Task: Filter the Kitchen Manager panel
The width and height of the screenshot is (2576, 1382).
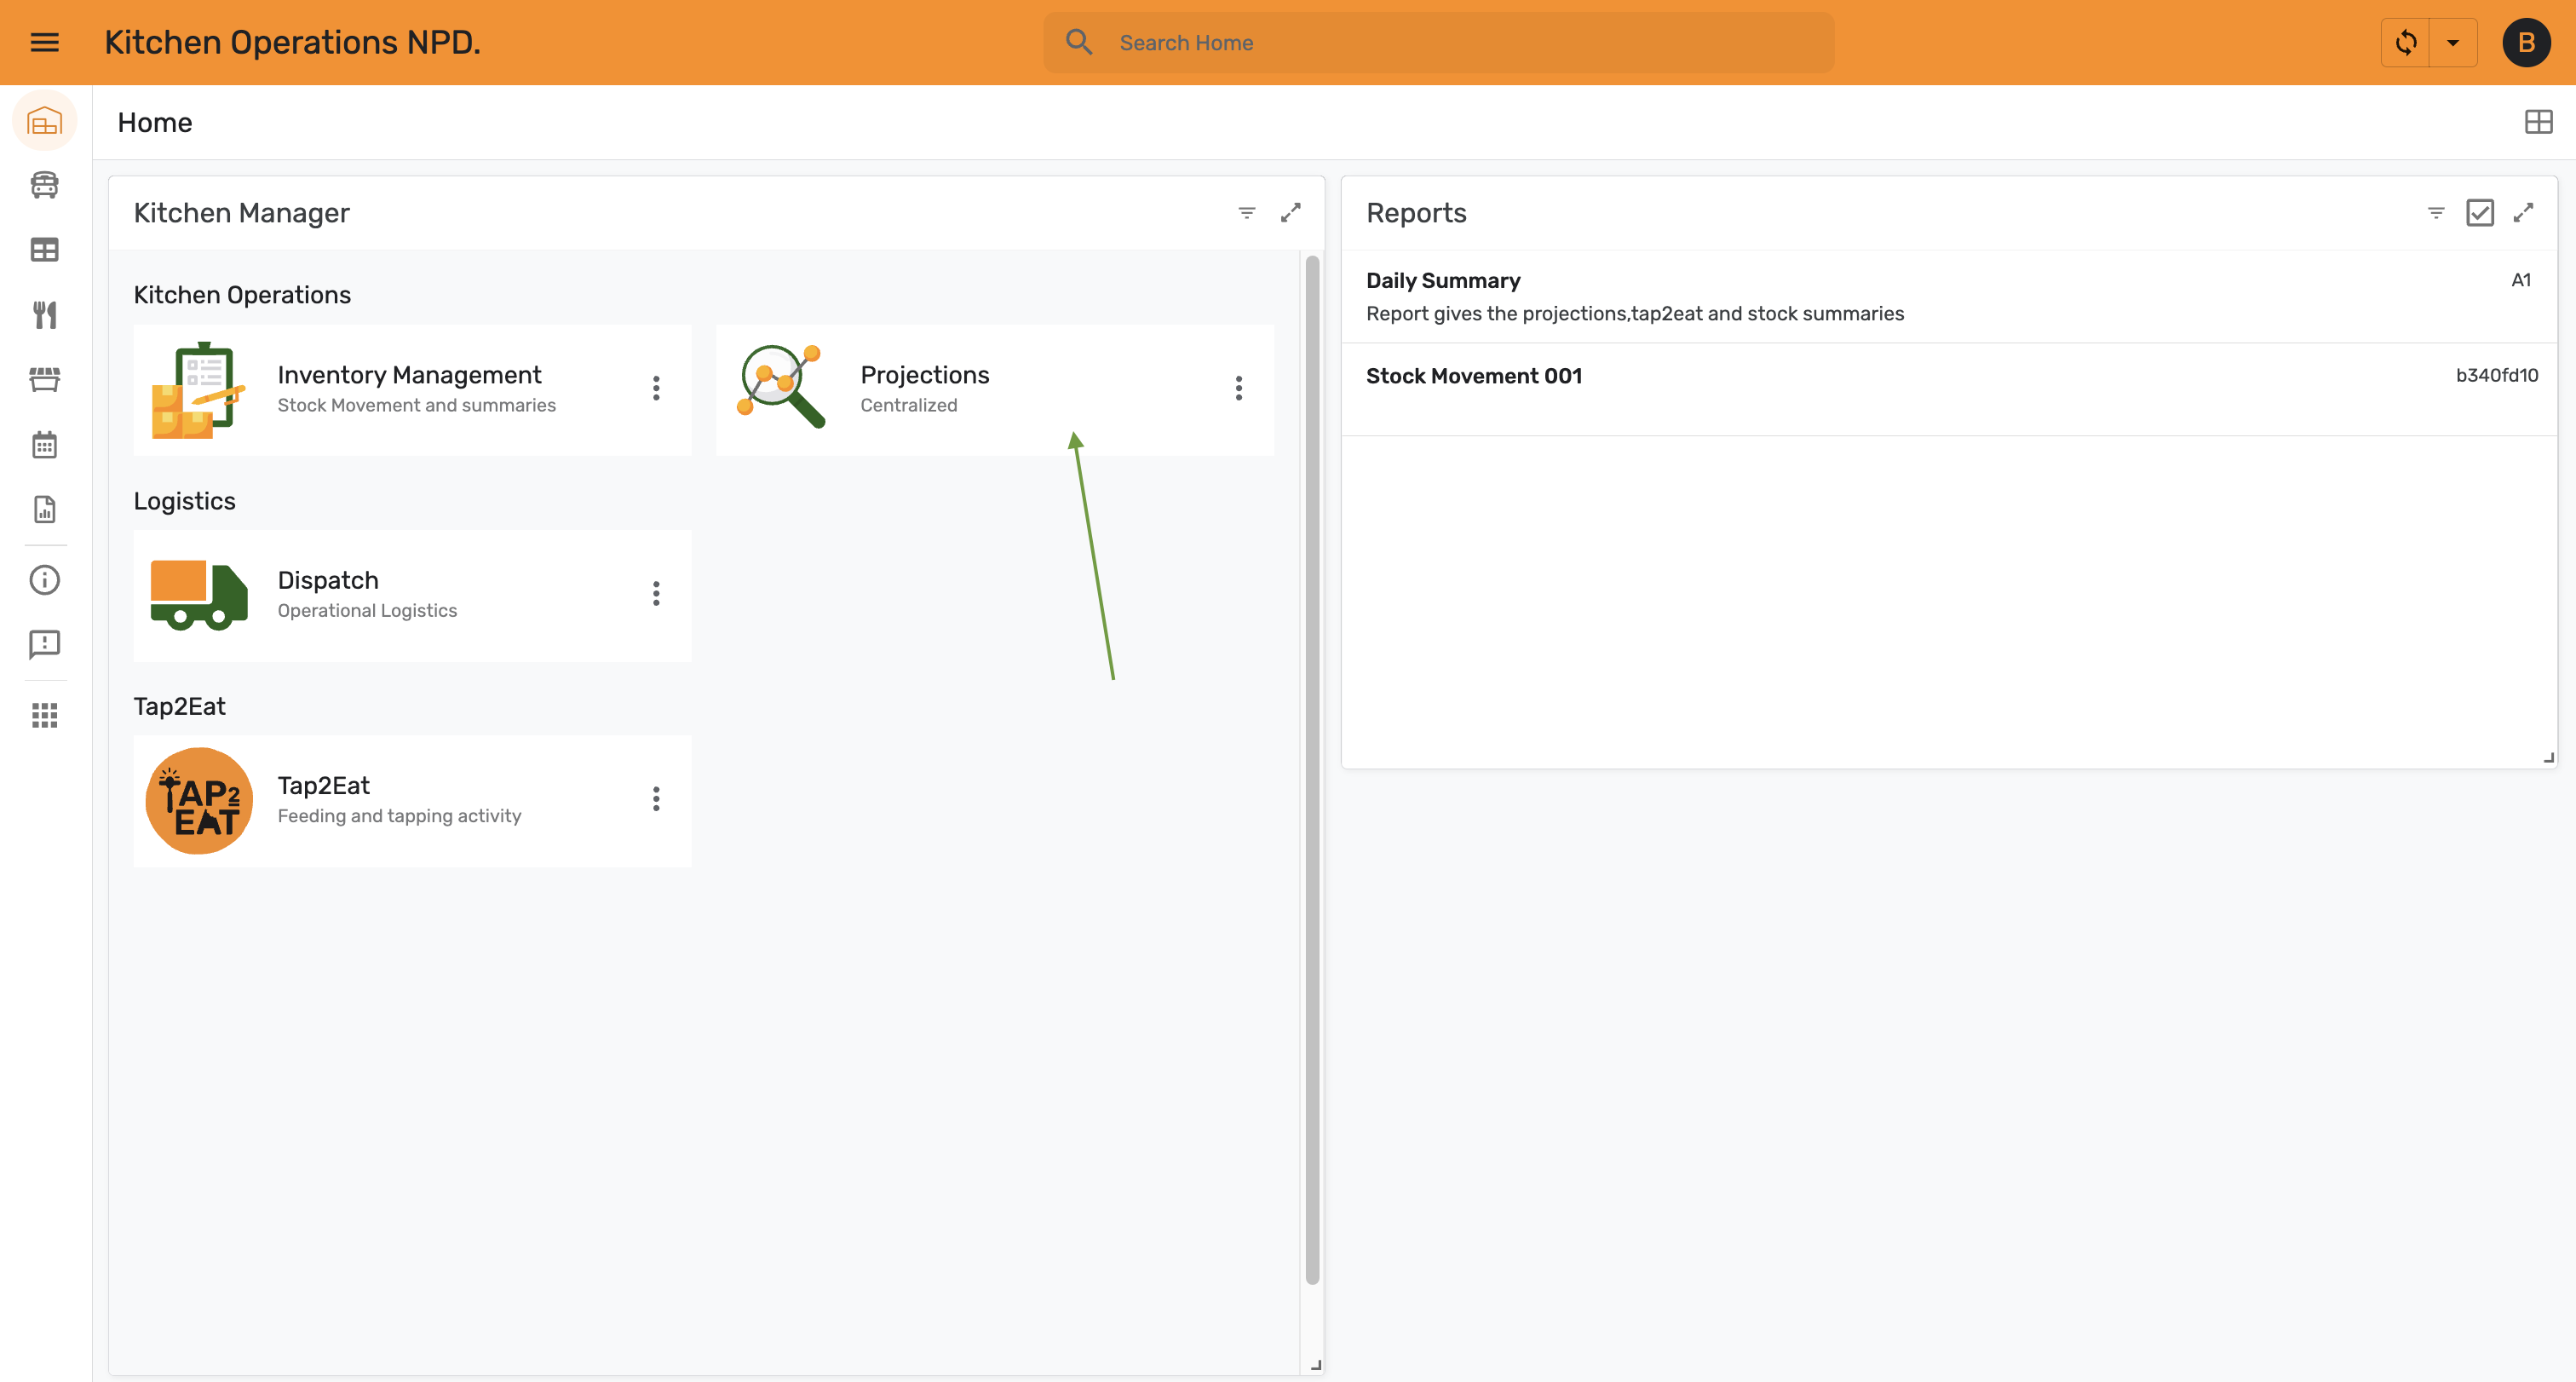Action: 1246,213
